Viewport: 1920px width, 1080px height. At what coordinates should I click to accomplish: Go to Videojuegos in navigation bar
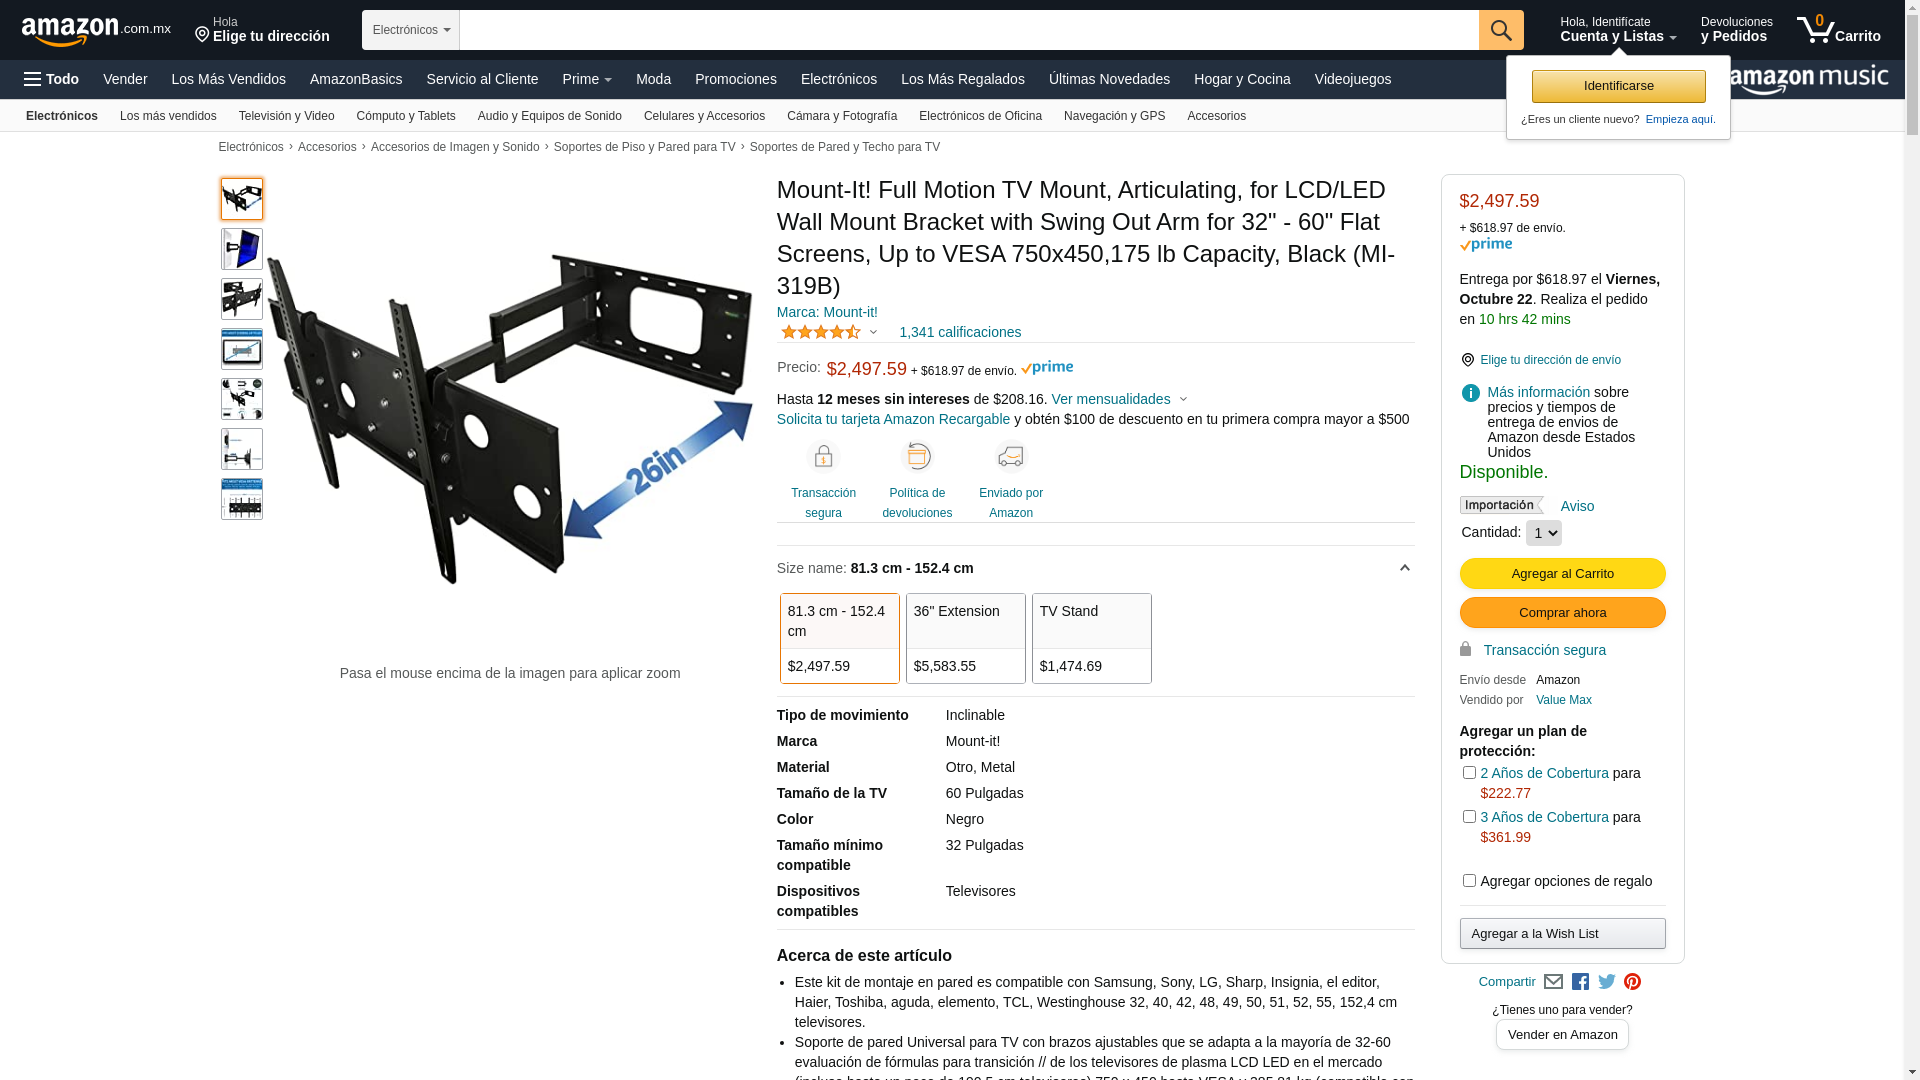[1352, 79]
